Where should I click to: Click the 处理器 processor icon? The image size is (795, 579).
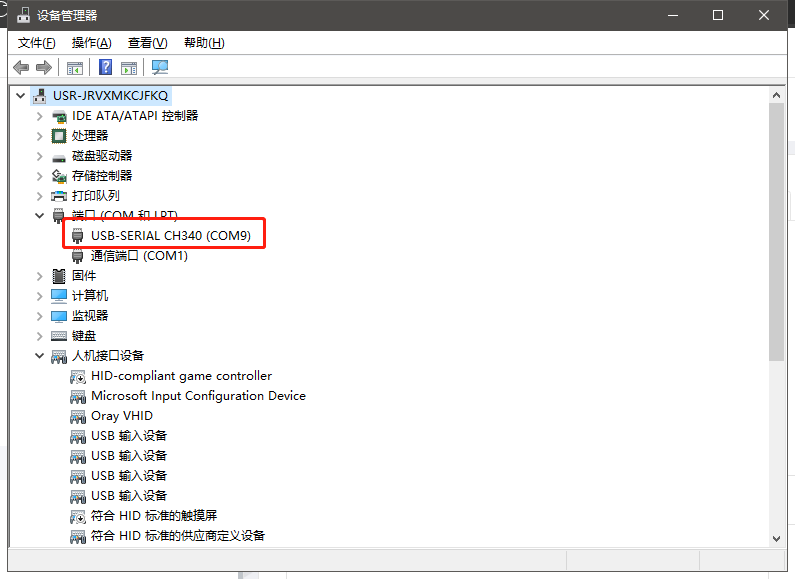pos(59,136)
